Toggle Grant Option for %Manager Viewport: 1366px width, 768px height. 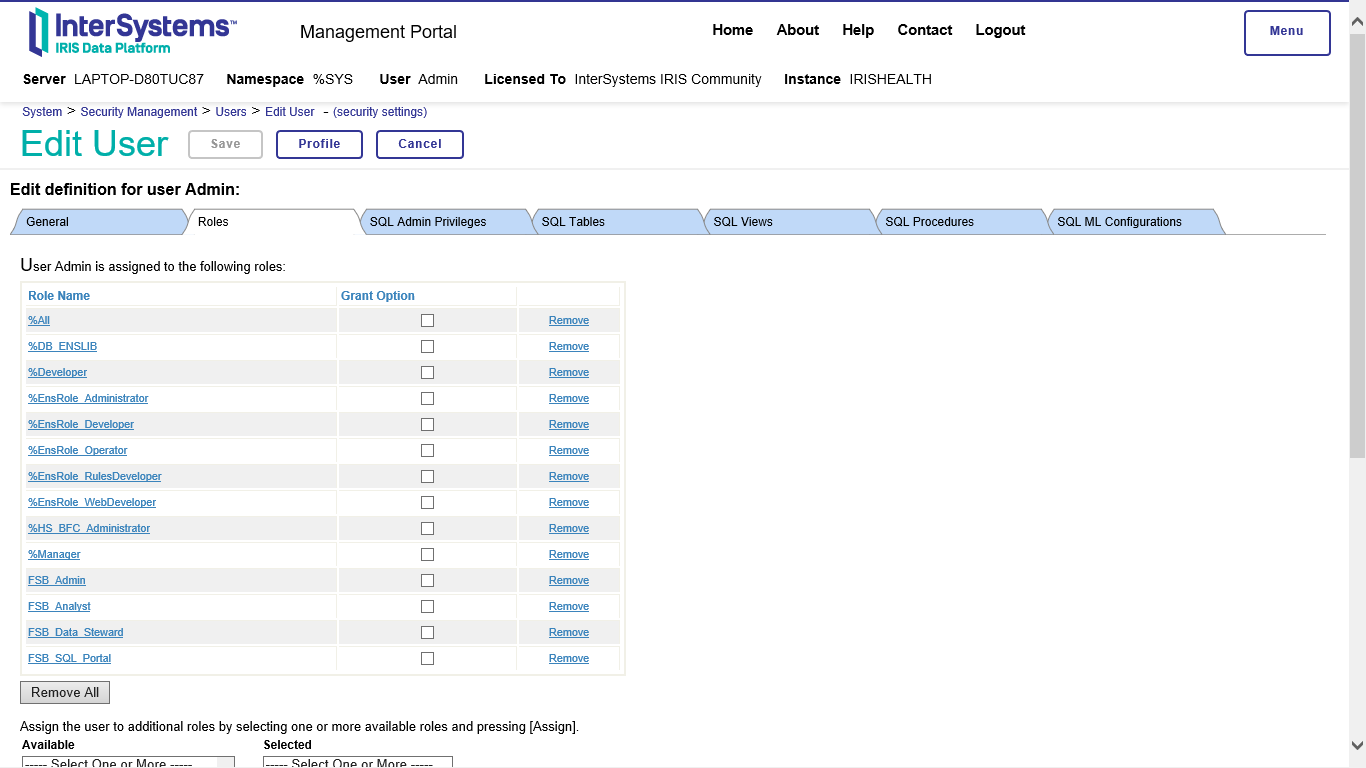click(x=427, y=554)
